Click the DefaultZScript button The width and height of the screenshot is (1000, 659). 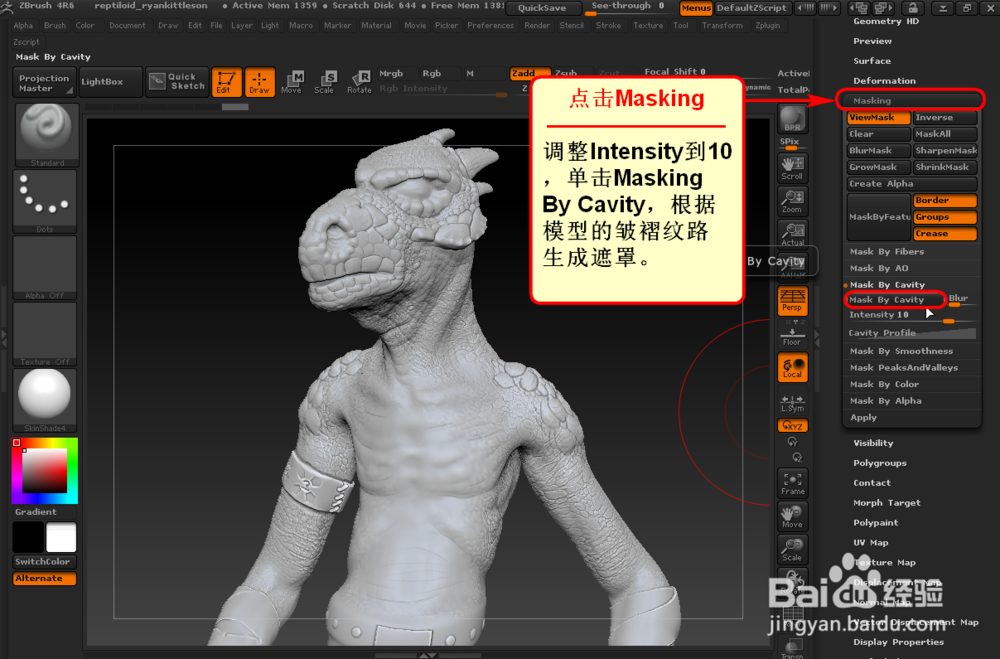tap(751, 8)
